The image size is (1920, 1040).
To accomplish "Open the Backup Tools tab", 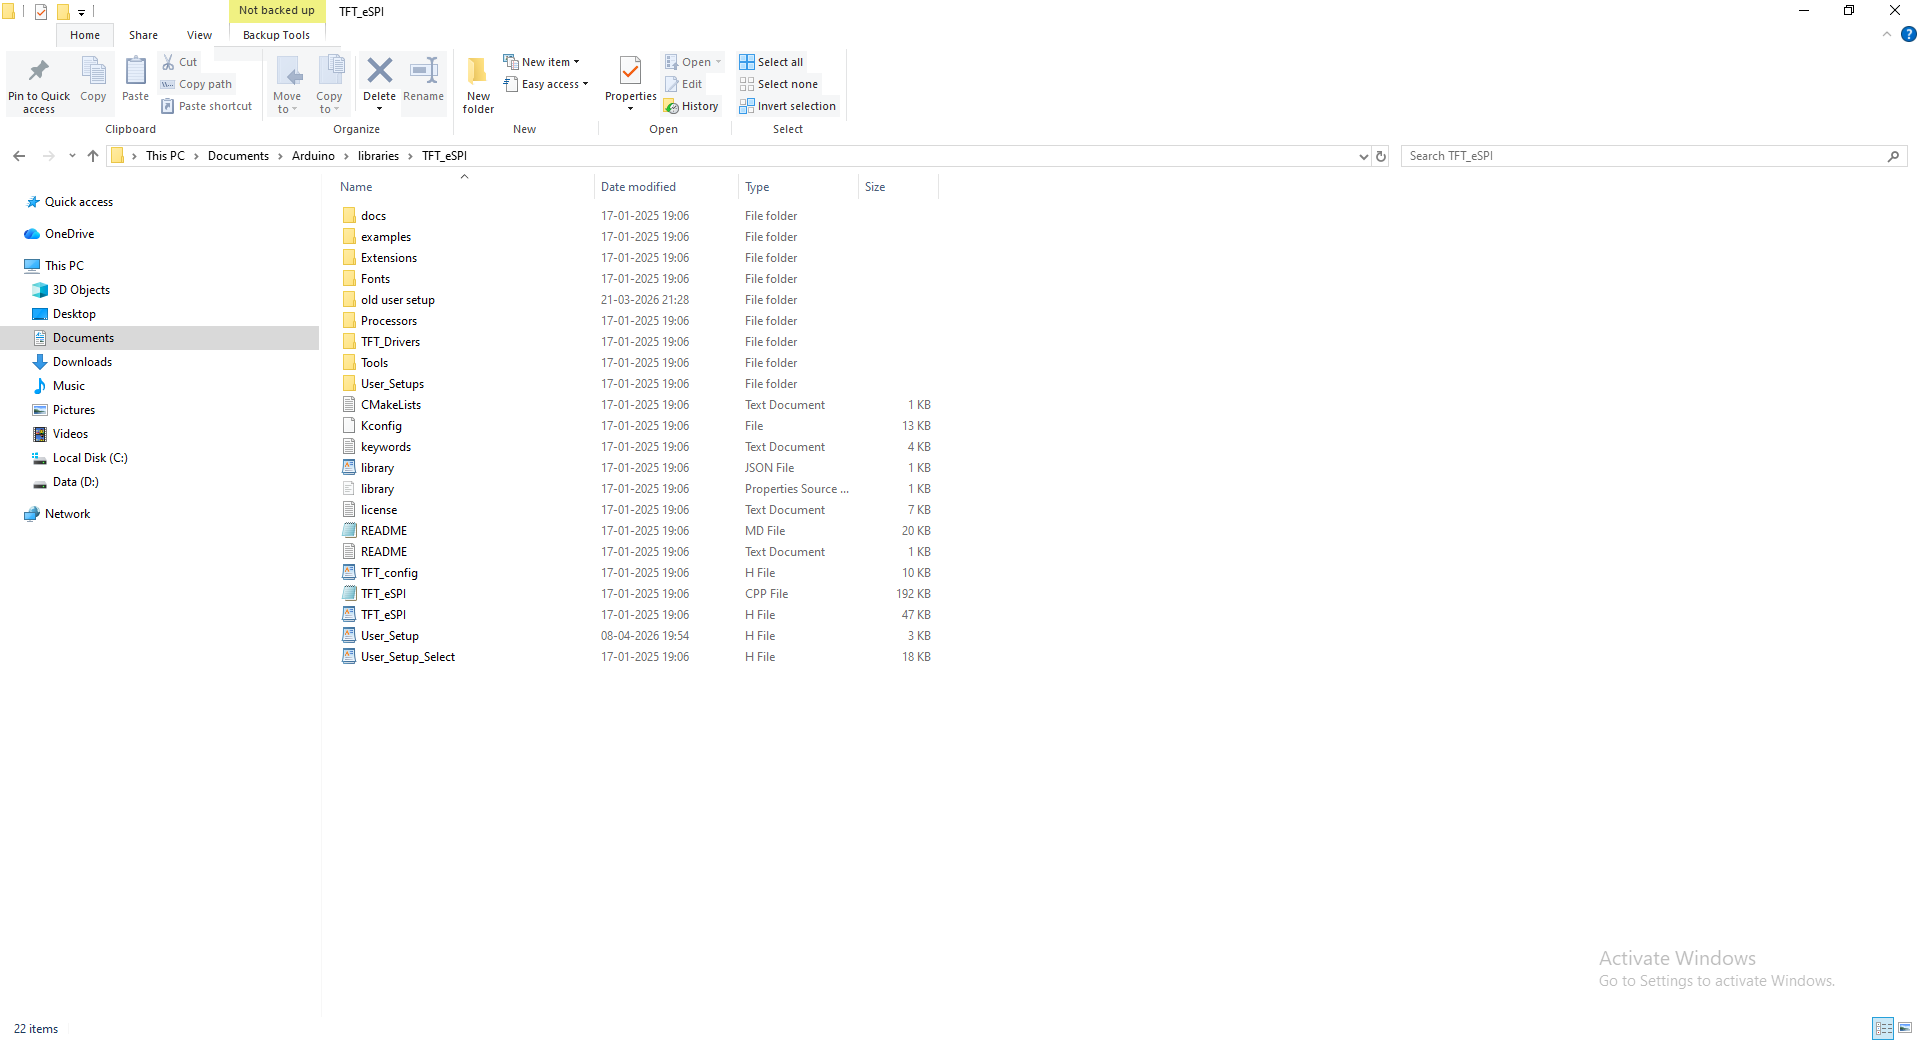I will click(x=276, y=35).
